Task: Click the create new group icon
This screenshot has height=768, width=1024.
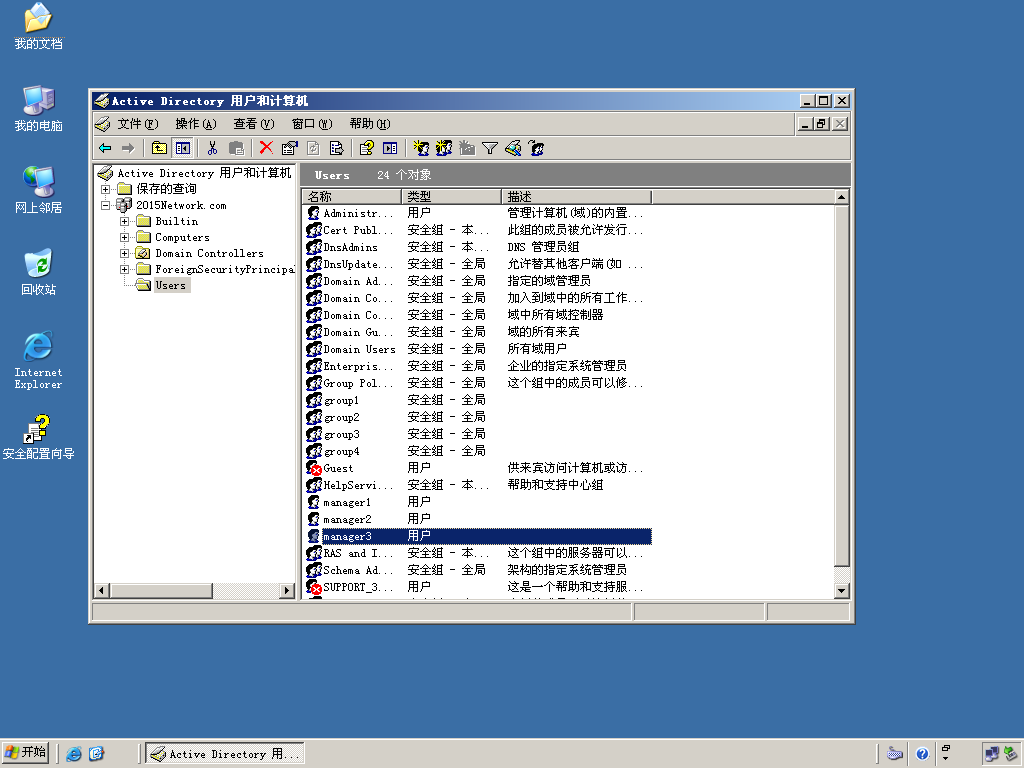Action: (x=444, y=148)
